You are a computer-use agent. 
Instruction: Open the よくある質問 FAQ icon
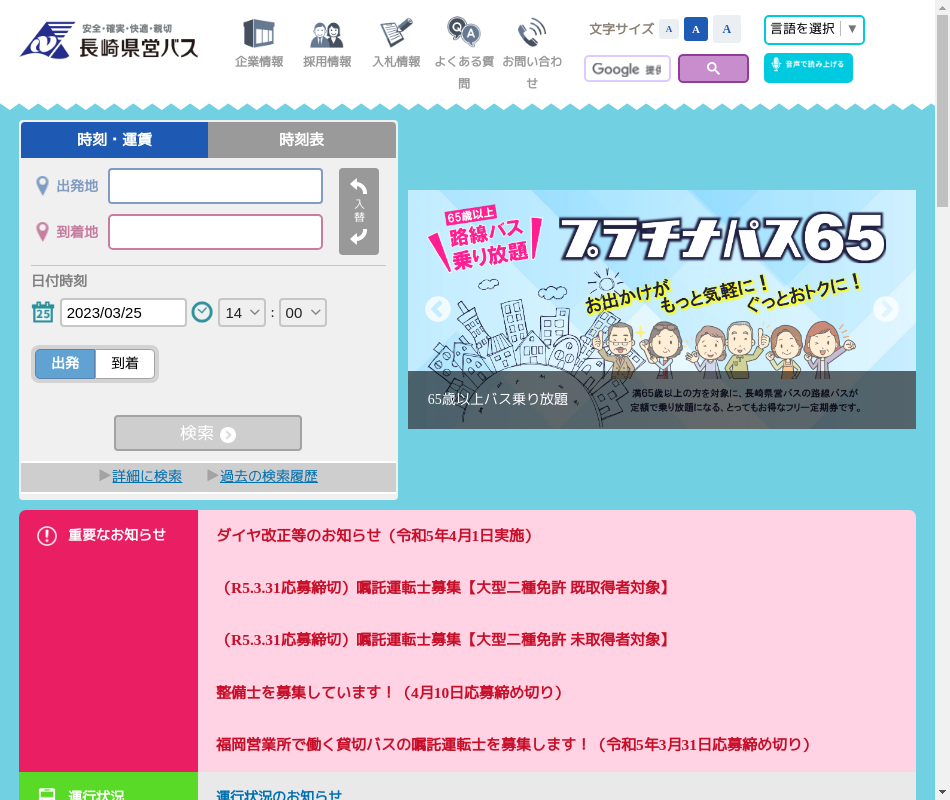[x=463, y=34]
